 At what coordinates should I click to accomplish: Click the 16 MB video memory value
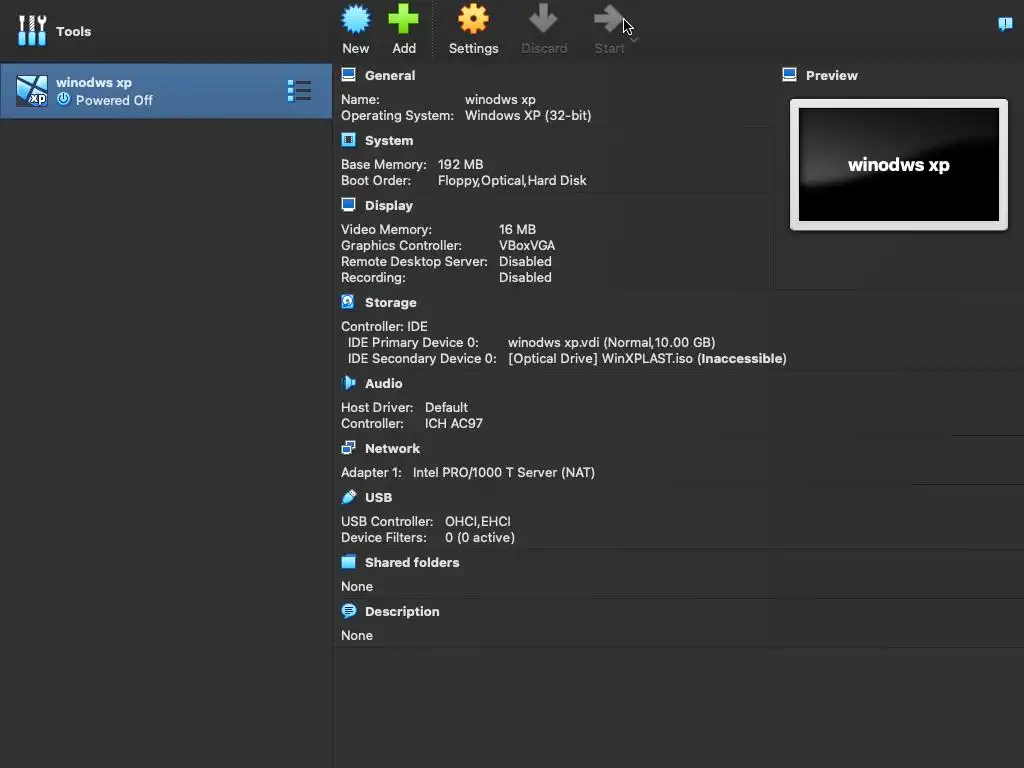[517, 229]
